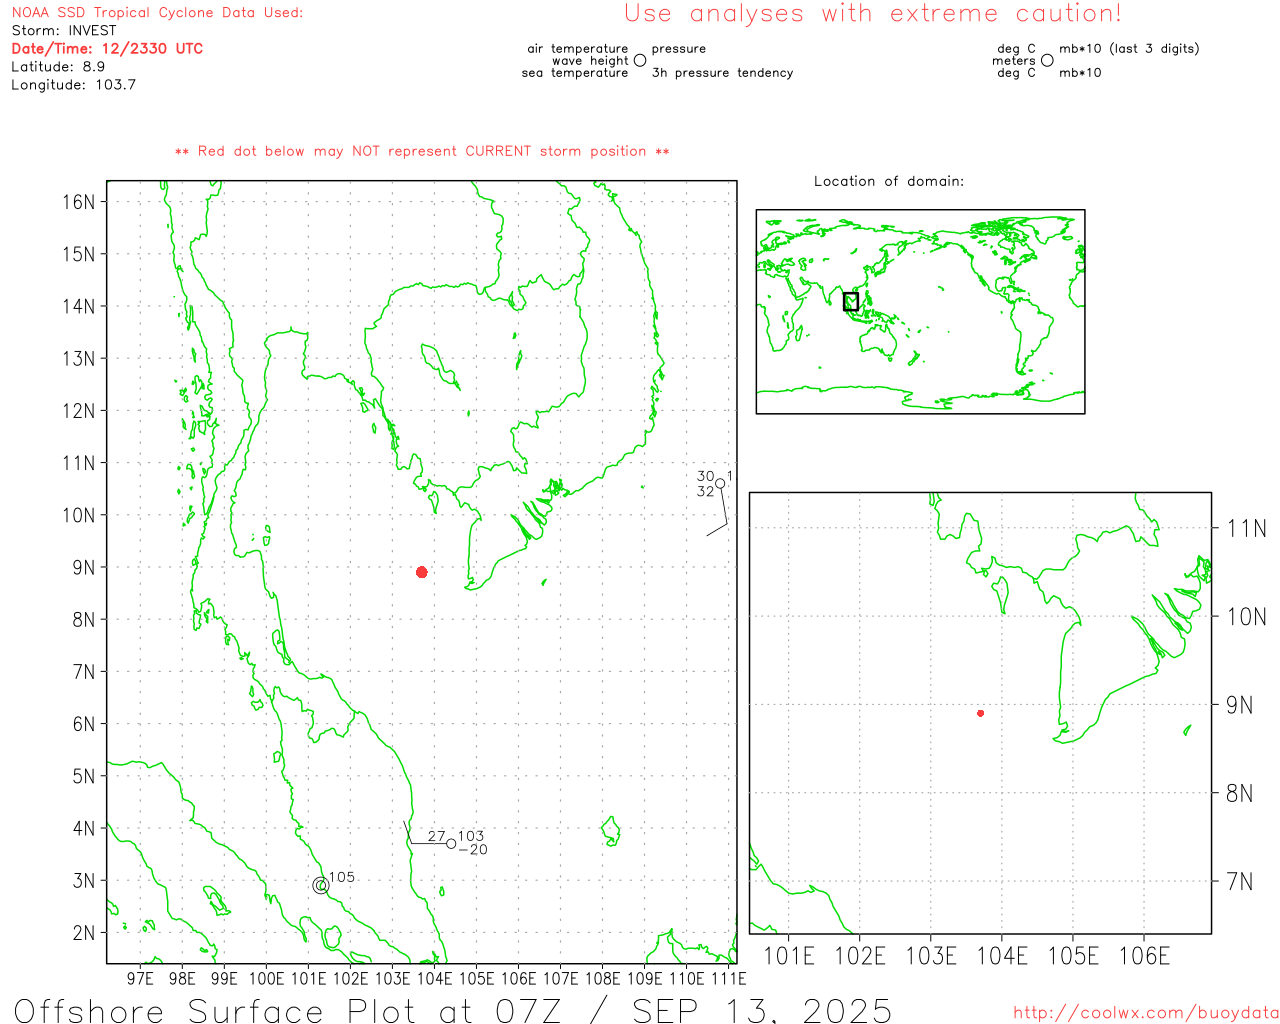This screenshot has width=1280, height=1024.
Task: Click the red storm position dot on main map
Action: 422,572
